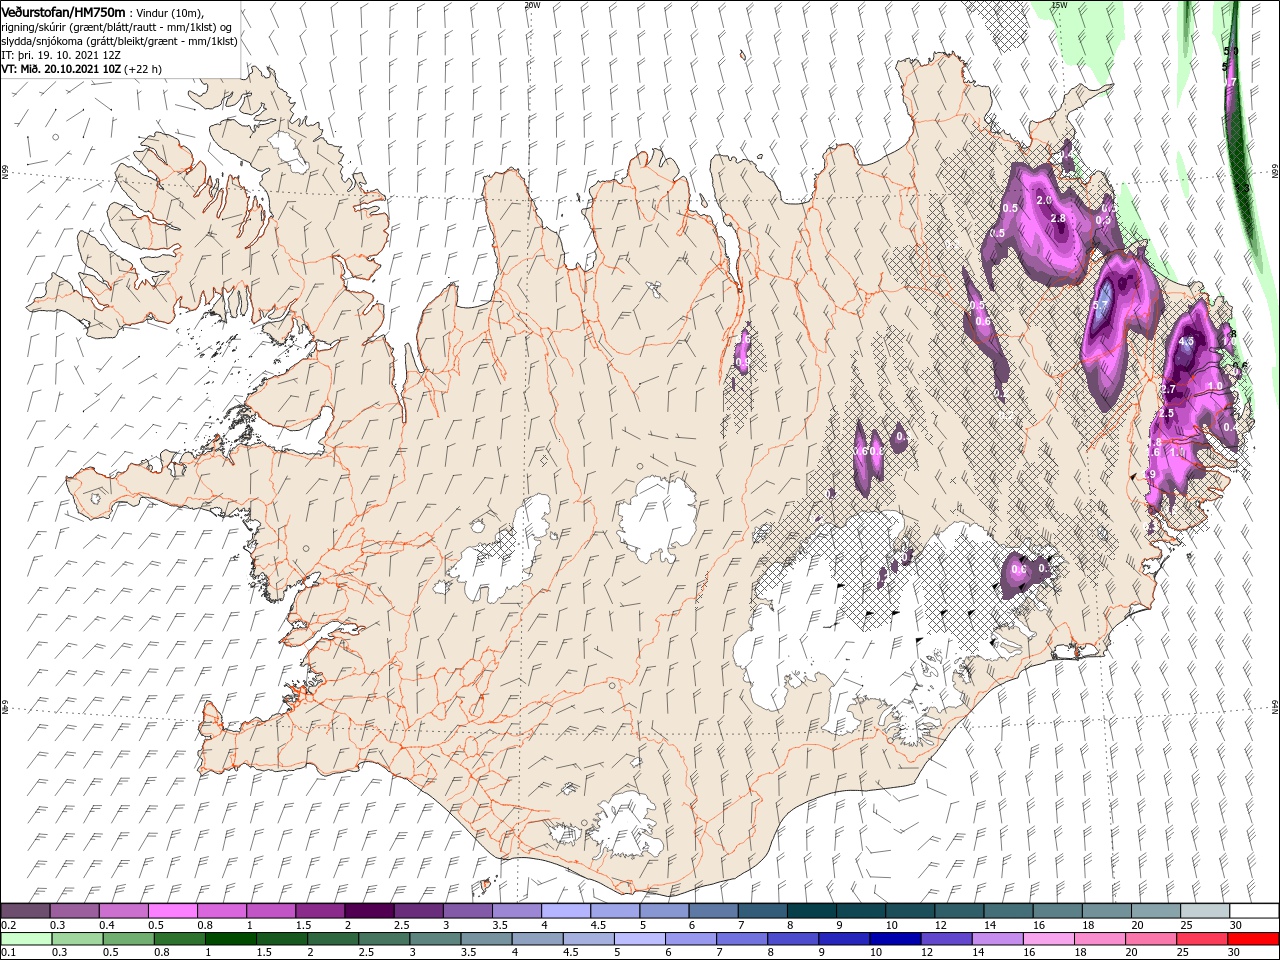Viewport: 1280px width, 960px height.
Task: Click the bright pink 0.5–0.8 swatch in top legend row
Action: [x=172, y=911]
